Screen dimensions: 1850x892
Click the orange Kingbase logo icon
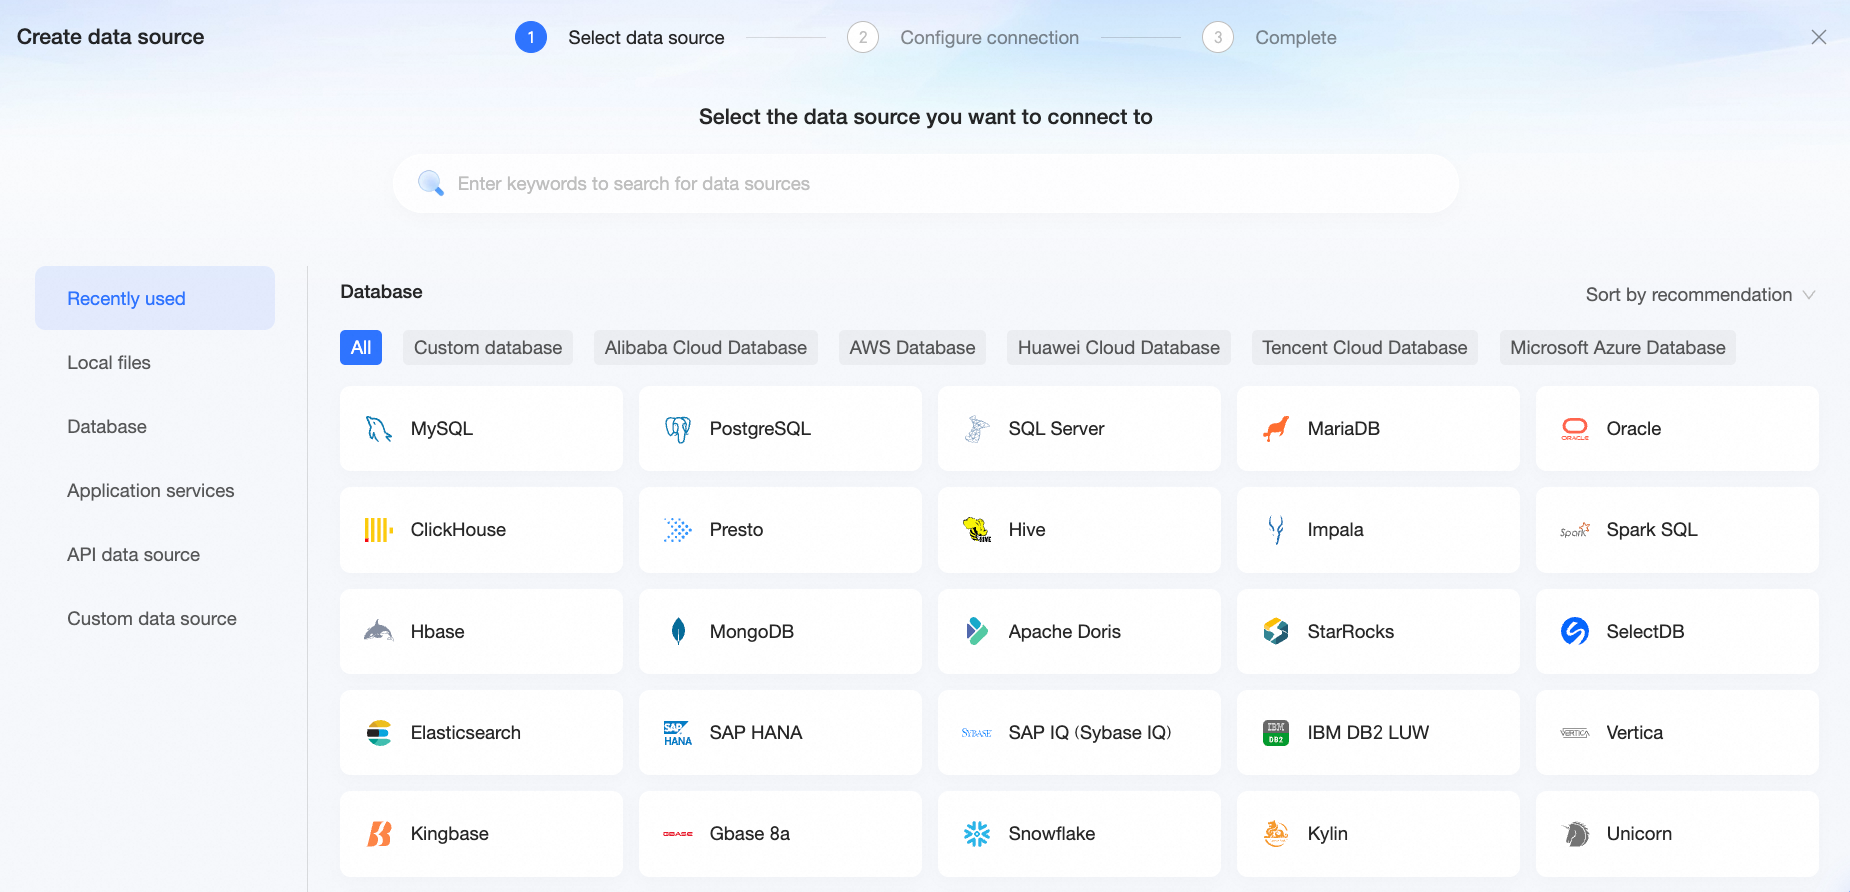pos(378,834)
